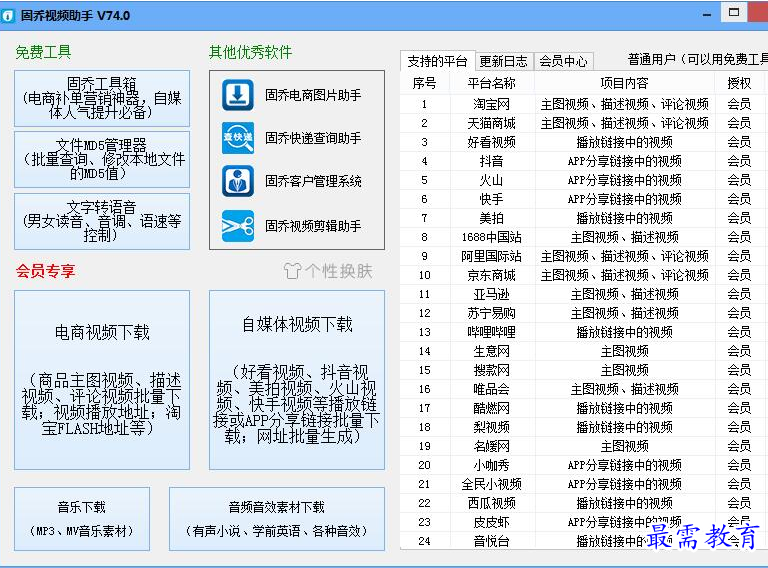The height and width of the screenshot is (568, 768).
Task: Click the 固乔视频剪辑助手 label
Action: [313, 226]
